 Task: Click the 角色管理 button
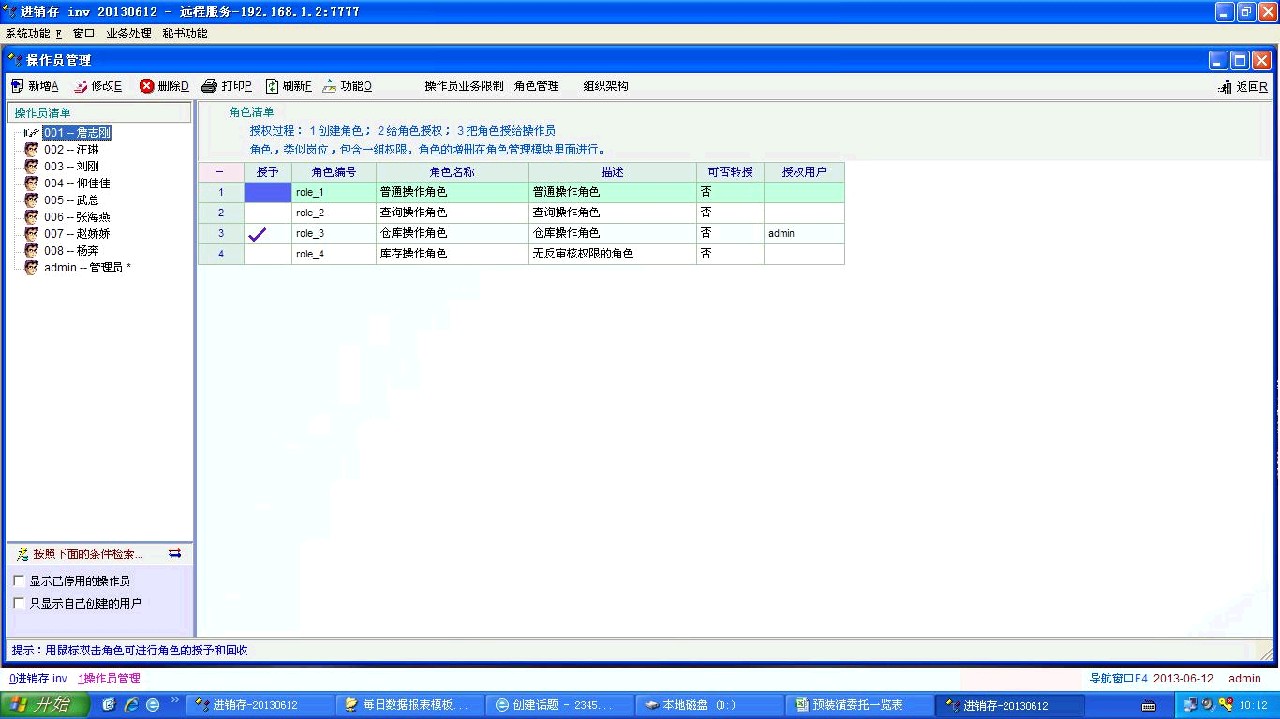click(536, 86)
